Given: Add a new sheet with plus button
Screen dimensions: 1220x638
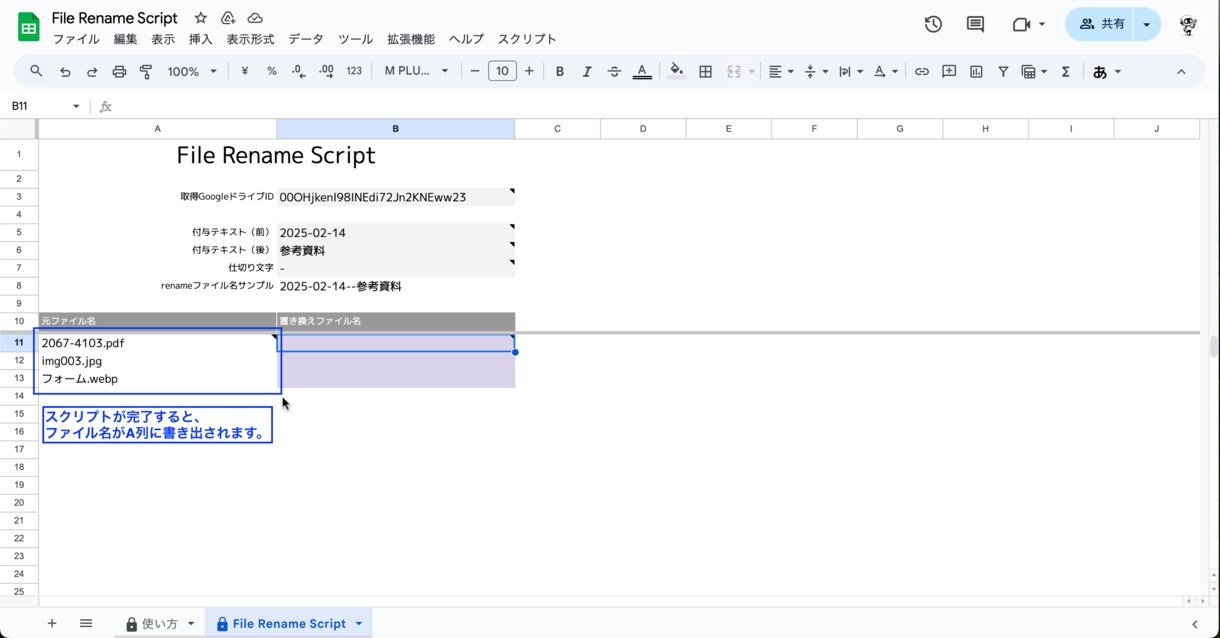Looking at the screenshot, I should click(x=52, y=623).
